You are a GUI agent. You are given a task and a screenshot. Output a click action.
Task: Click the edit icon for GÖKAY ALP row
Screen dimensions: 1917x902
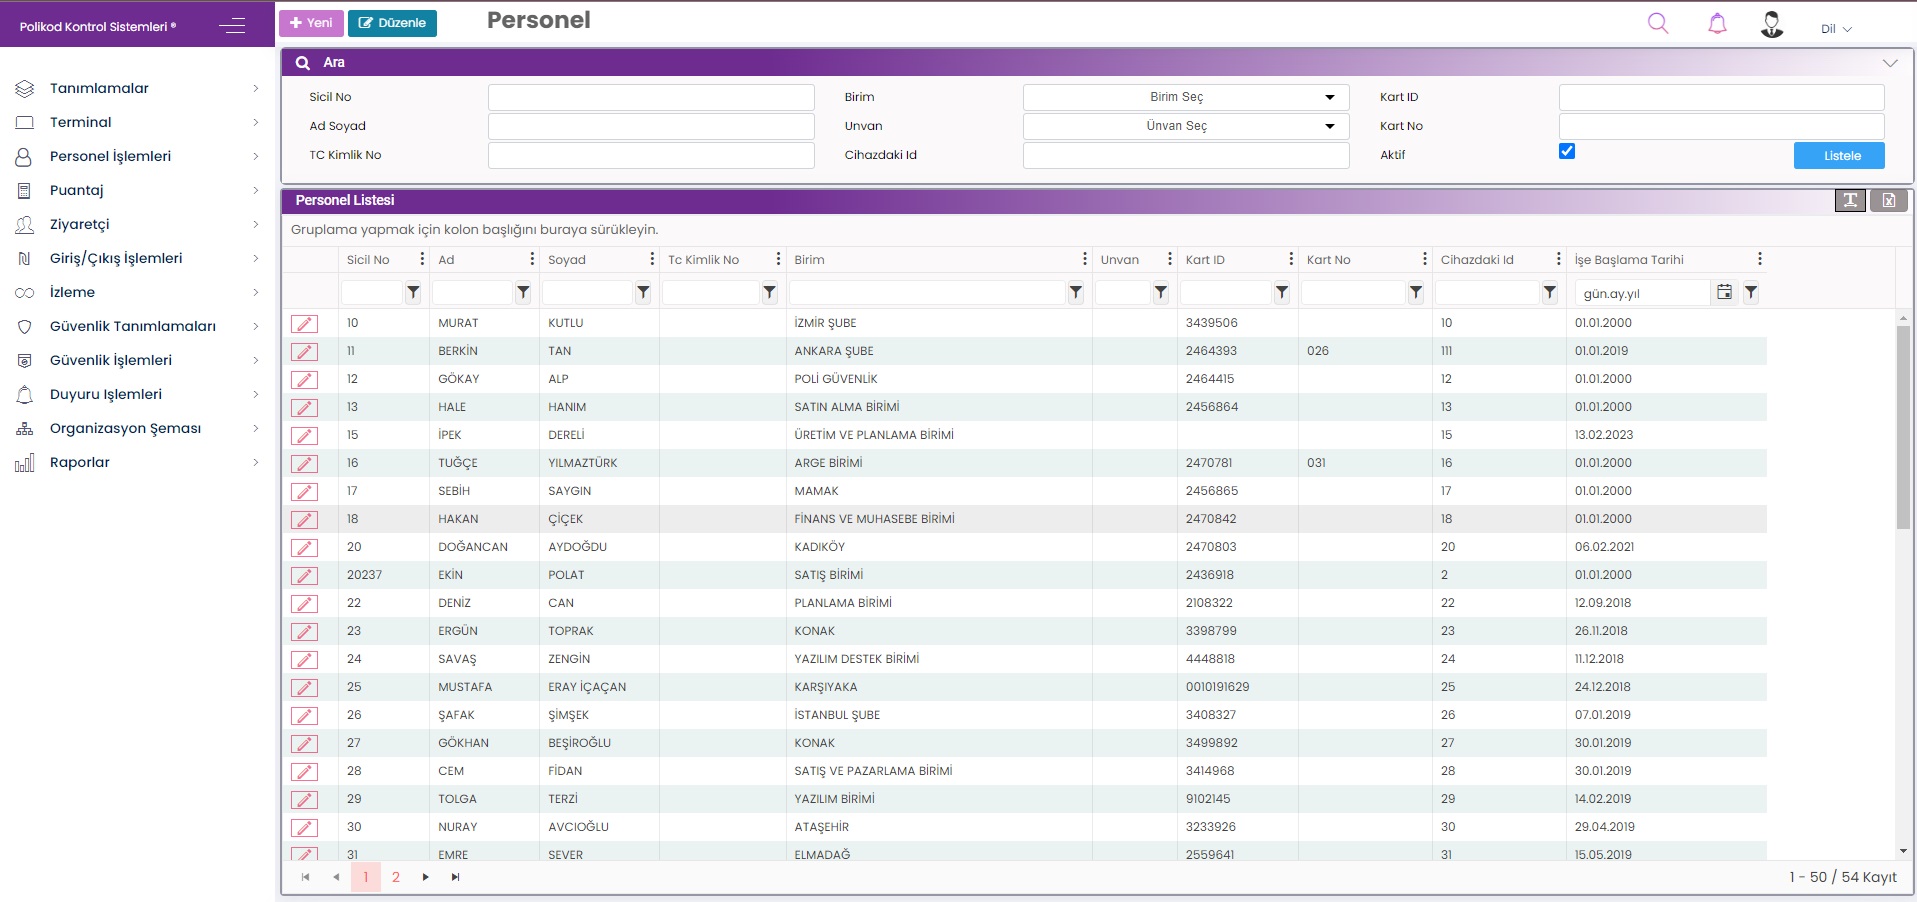[305, 379]
